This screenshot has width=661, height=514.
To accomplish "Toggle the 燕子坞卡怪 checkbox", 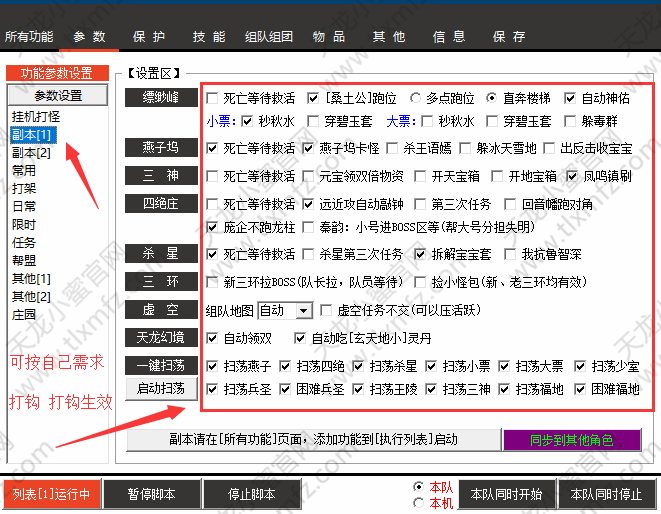I will (x=309, y=148).
